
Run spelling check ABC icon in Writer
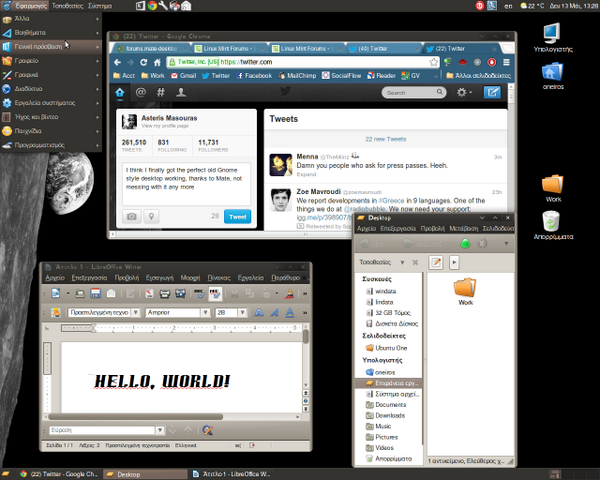199,293
